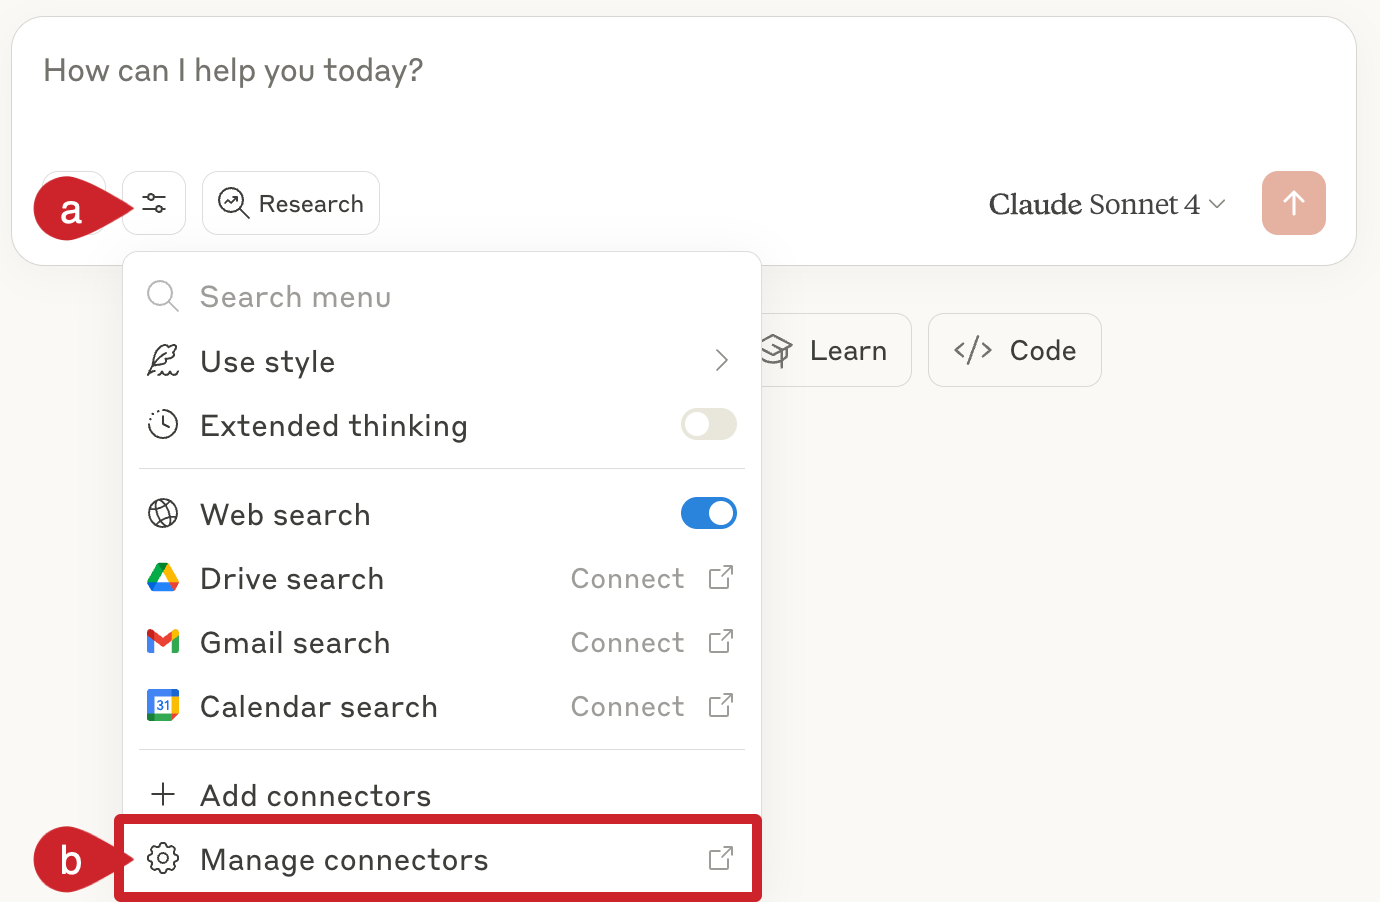Click Add connectors
Image resolution: width=1380 pixels, height=904 pixels.
coord(442,795)
